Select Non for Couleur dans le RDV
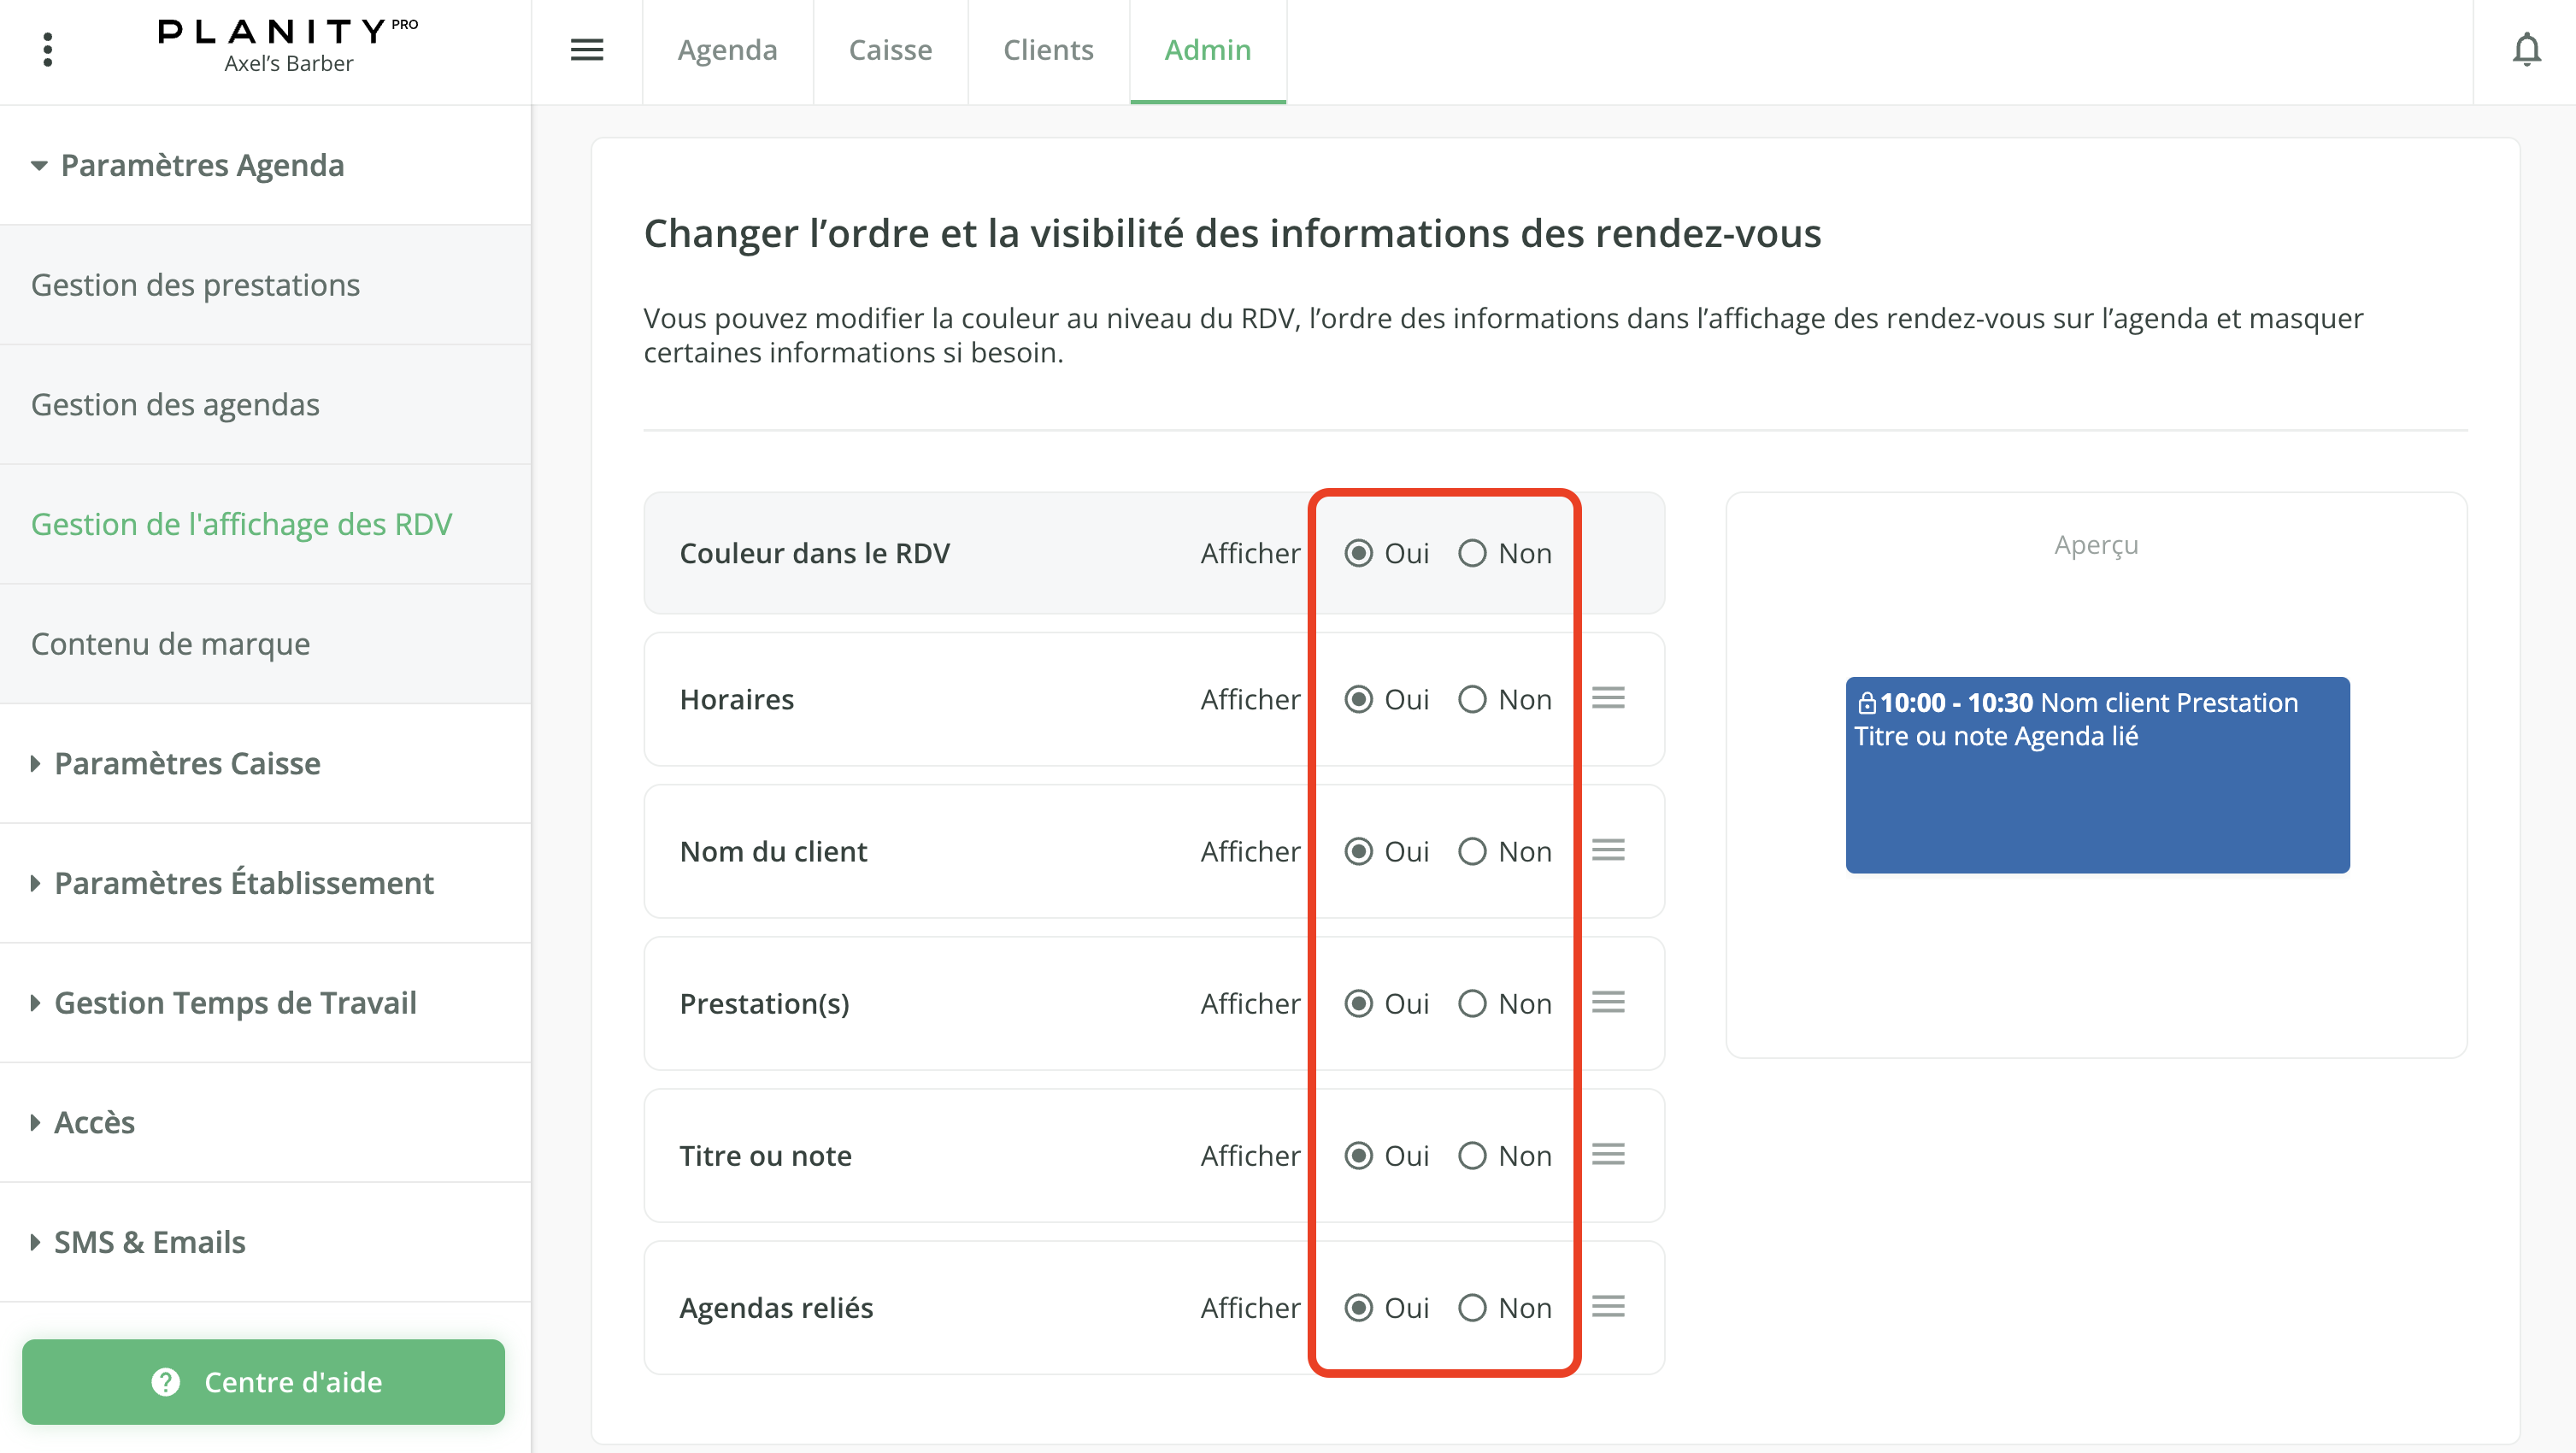Image resolution: width=2576 pixels, height=1453 pixels. coord(1472,553)
